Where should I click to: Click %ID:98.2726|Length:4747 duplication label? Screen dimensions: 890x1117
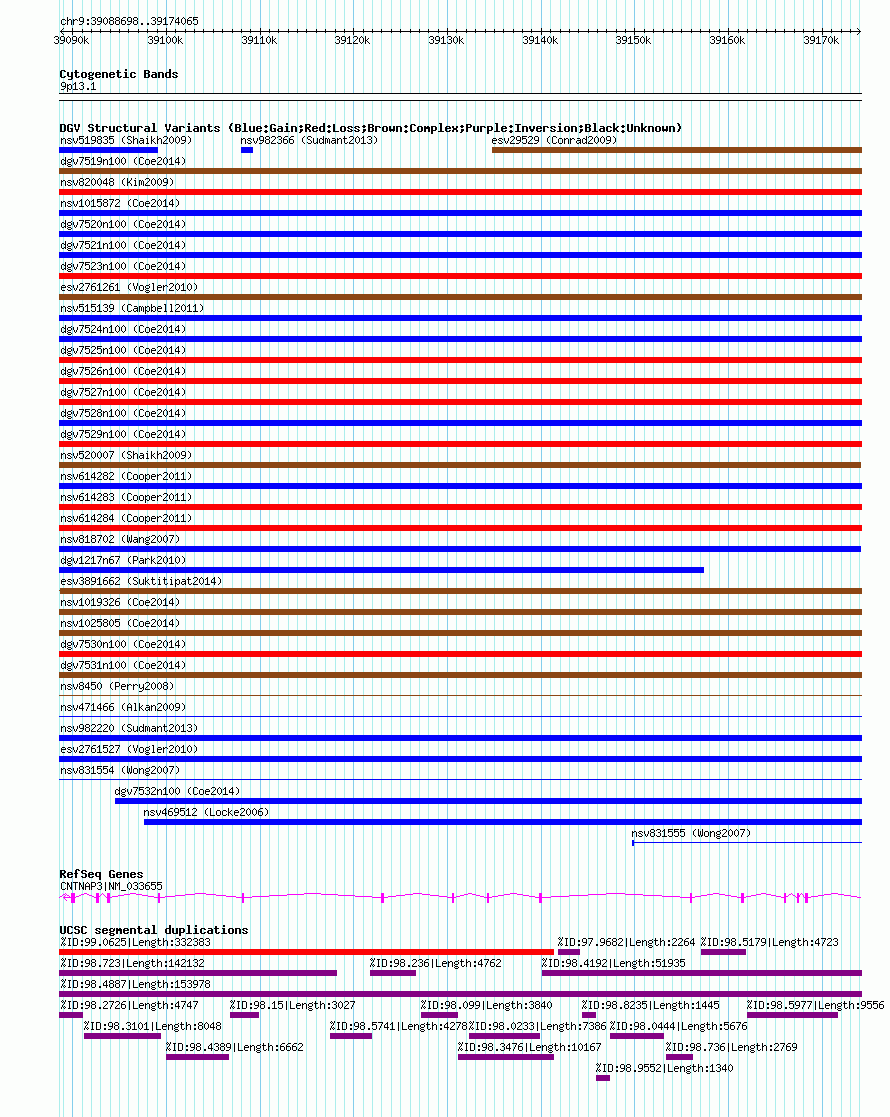pos(129,1006)
